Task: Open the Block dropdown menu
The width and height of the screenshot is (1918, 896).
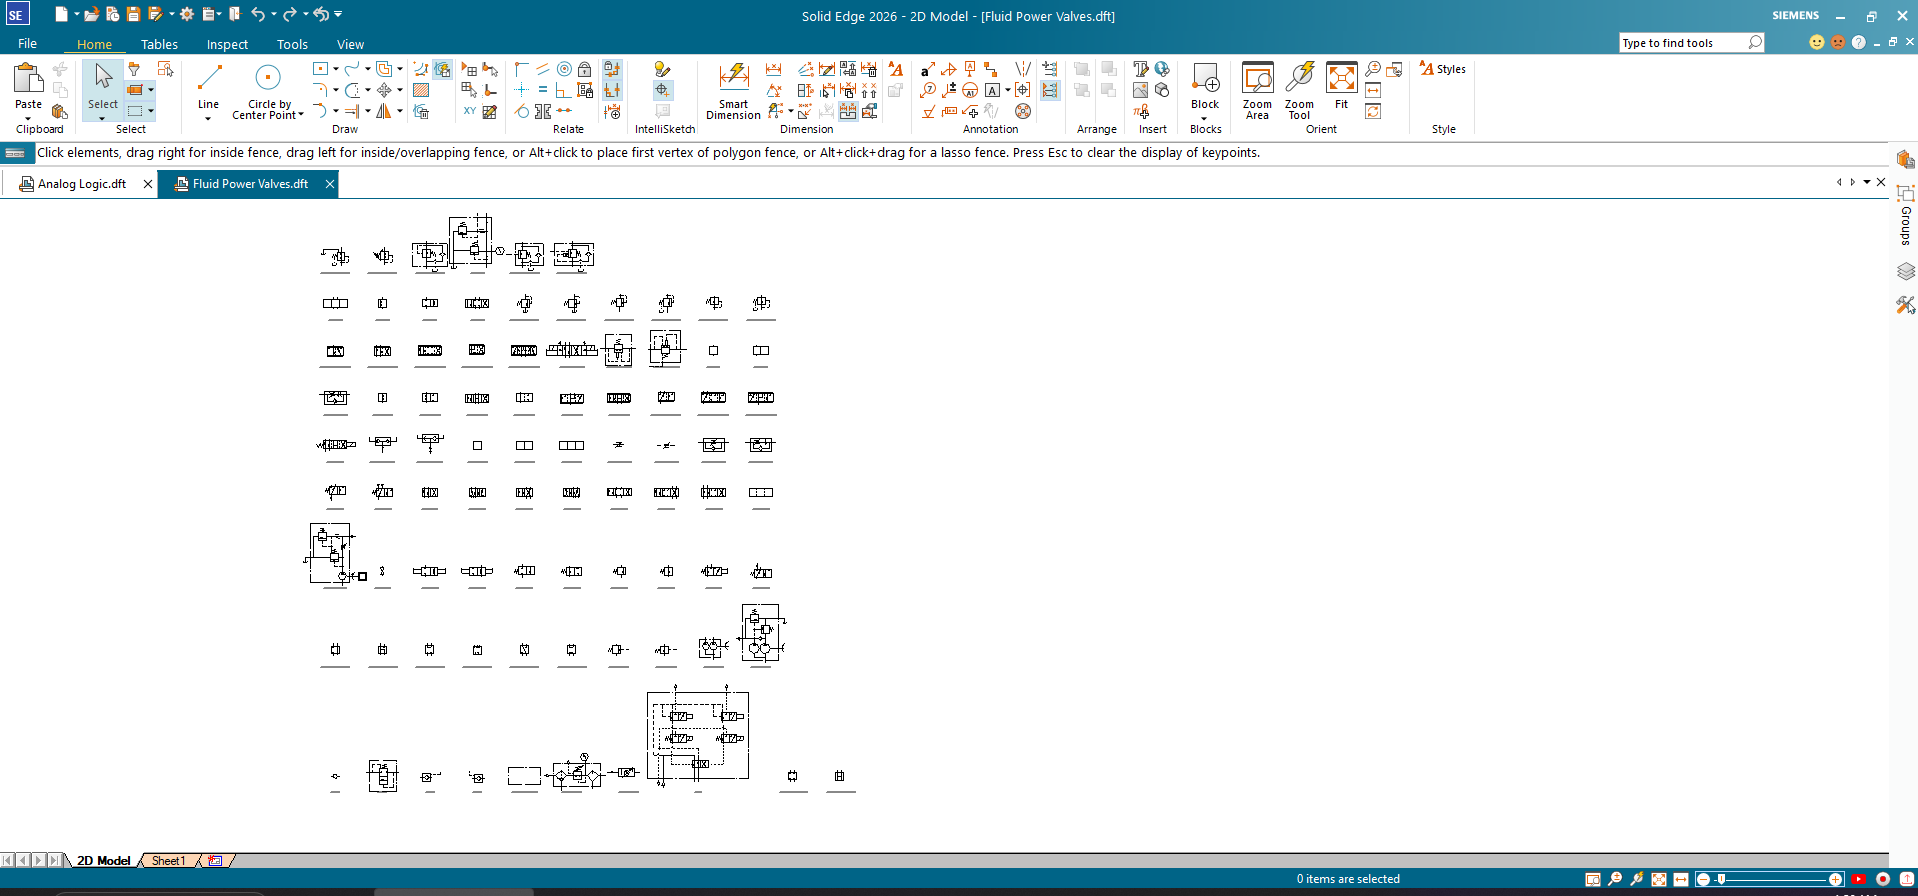Action: point(1205,118)
